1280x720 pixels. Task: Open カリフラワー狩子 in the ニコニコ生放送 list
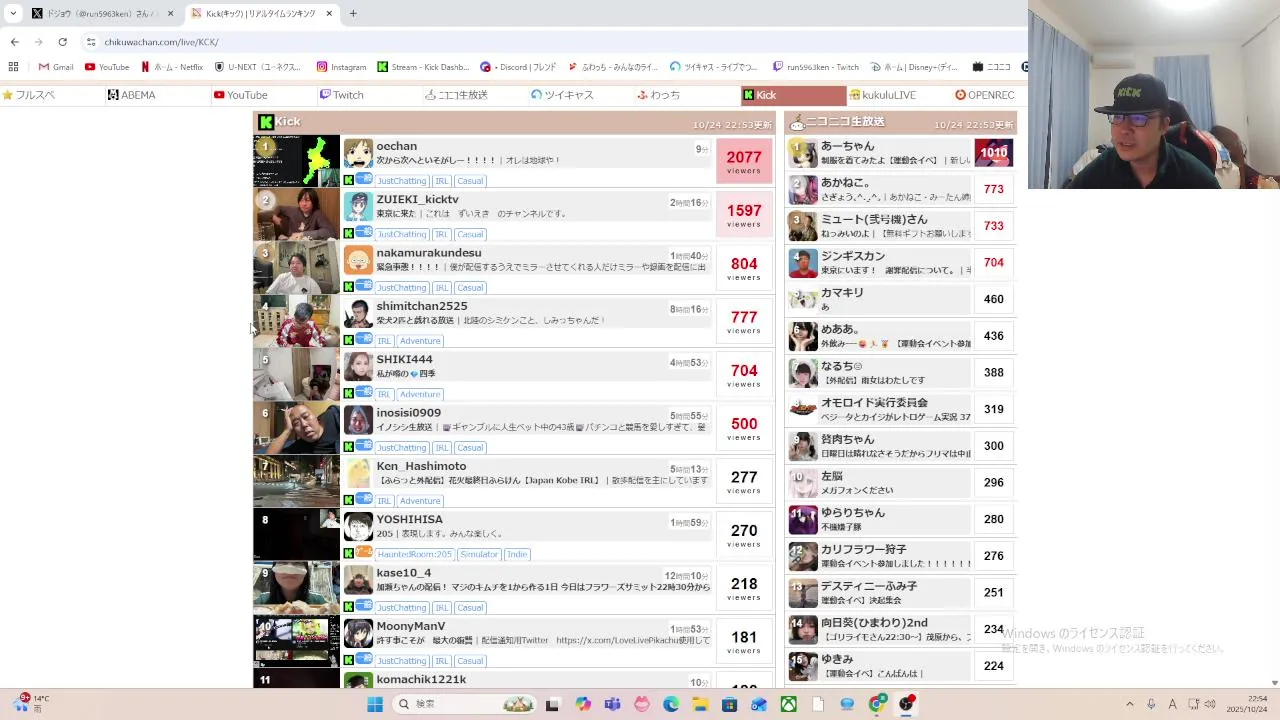click(x=863, y=549)
